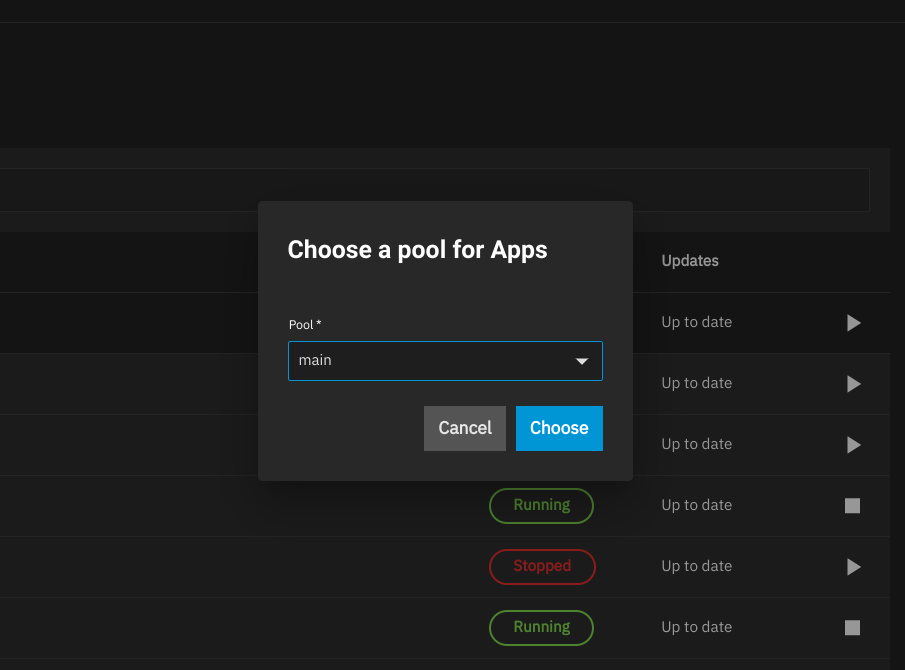The height and width of the screenshot is (670, 905).
Task: Click Up to date in the Stopped row
Action: (696, 567)
